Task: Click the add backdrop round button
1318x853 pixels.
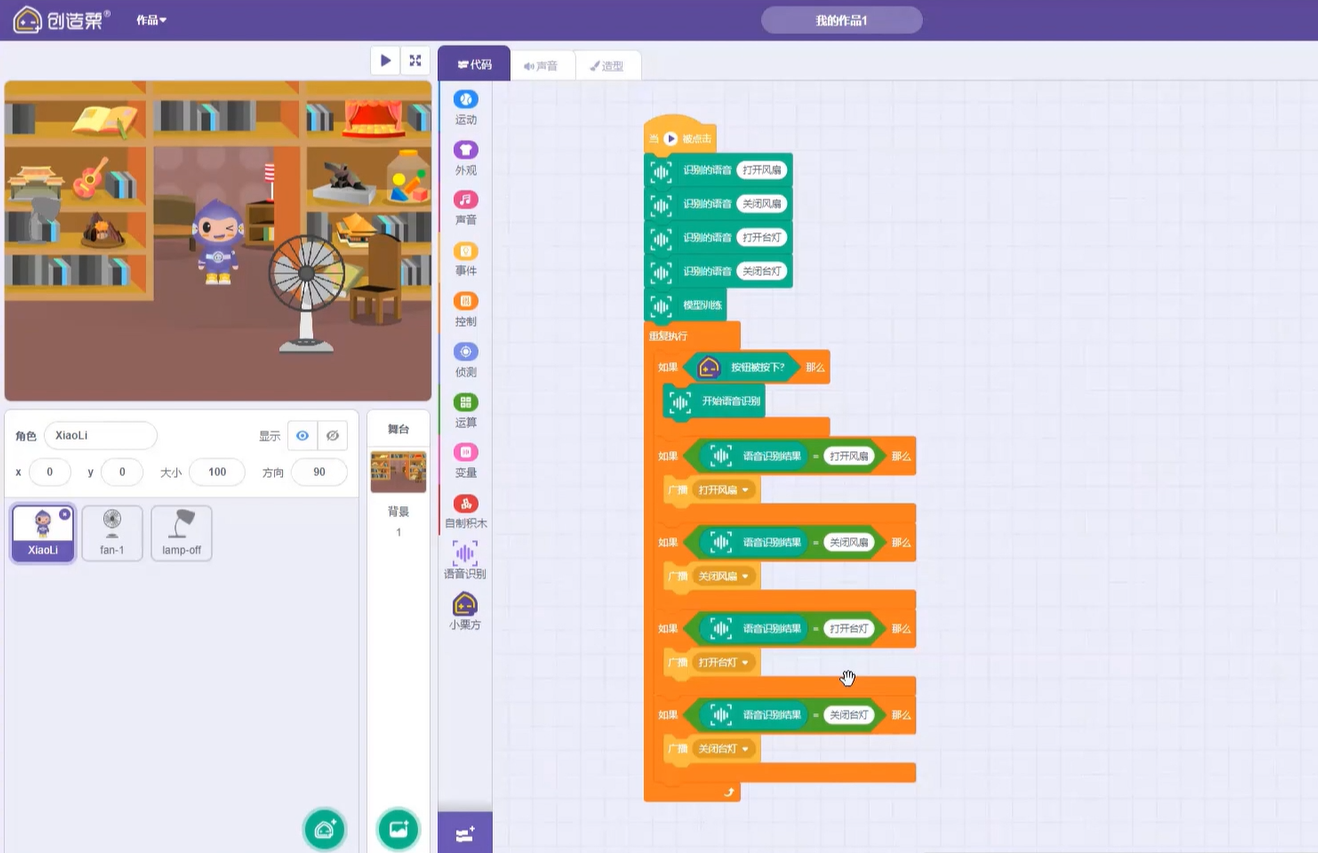Action: [x=398, y=829]
